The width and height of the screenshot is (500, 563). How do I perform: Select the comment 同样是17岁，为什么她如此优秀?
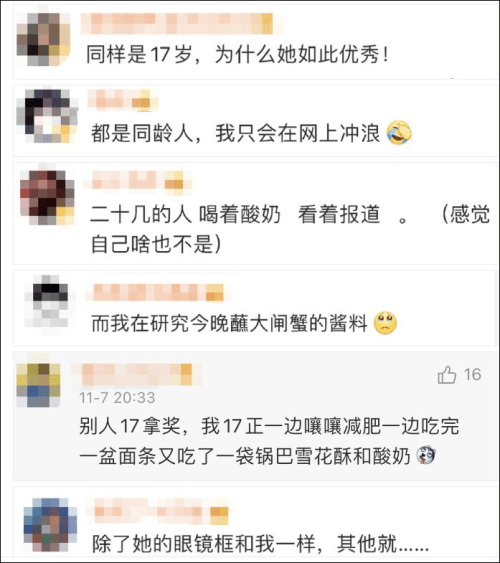(x=237, y=55)
